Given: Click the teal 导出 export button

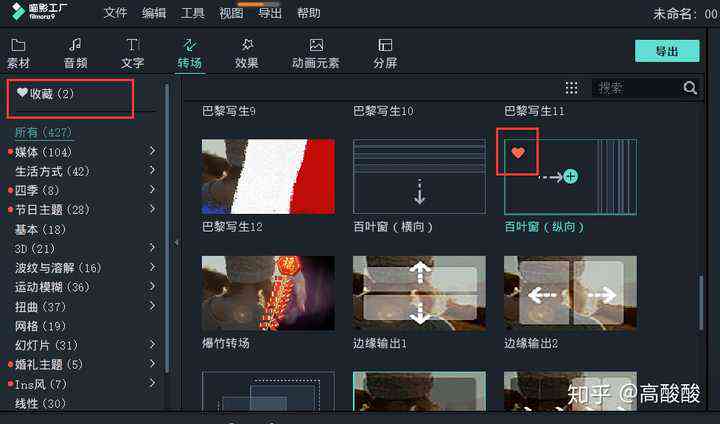Looking at the screenshot, I should [667, 51].
